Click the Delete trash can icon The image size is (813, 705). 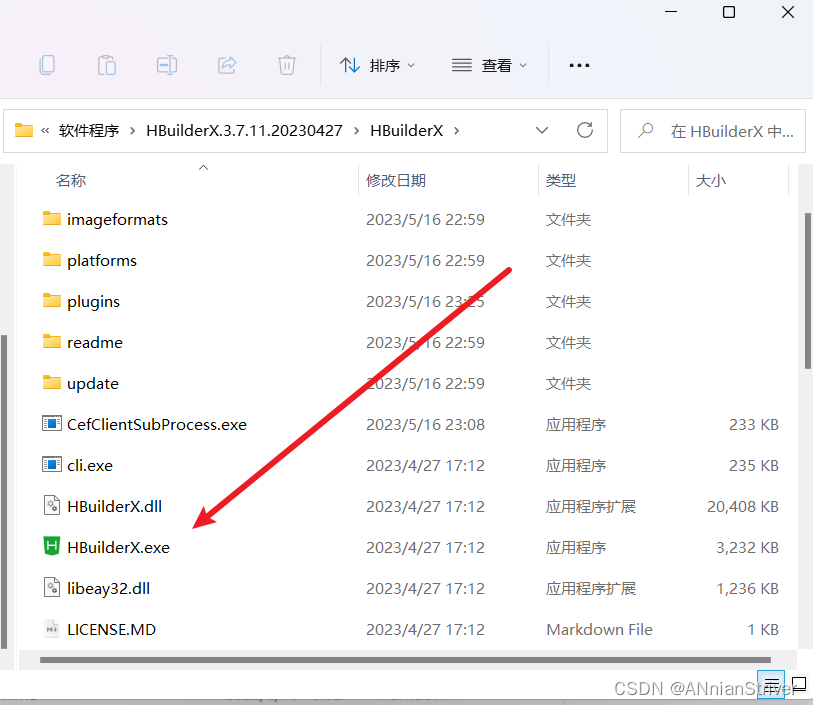pyautogui.click(x=287, y=66)
